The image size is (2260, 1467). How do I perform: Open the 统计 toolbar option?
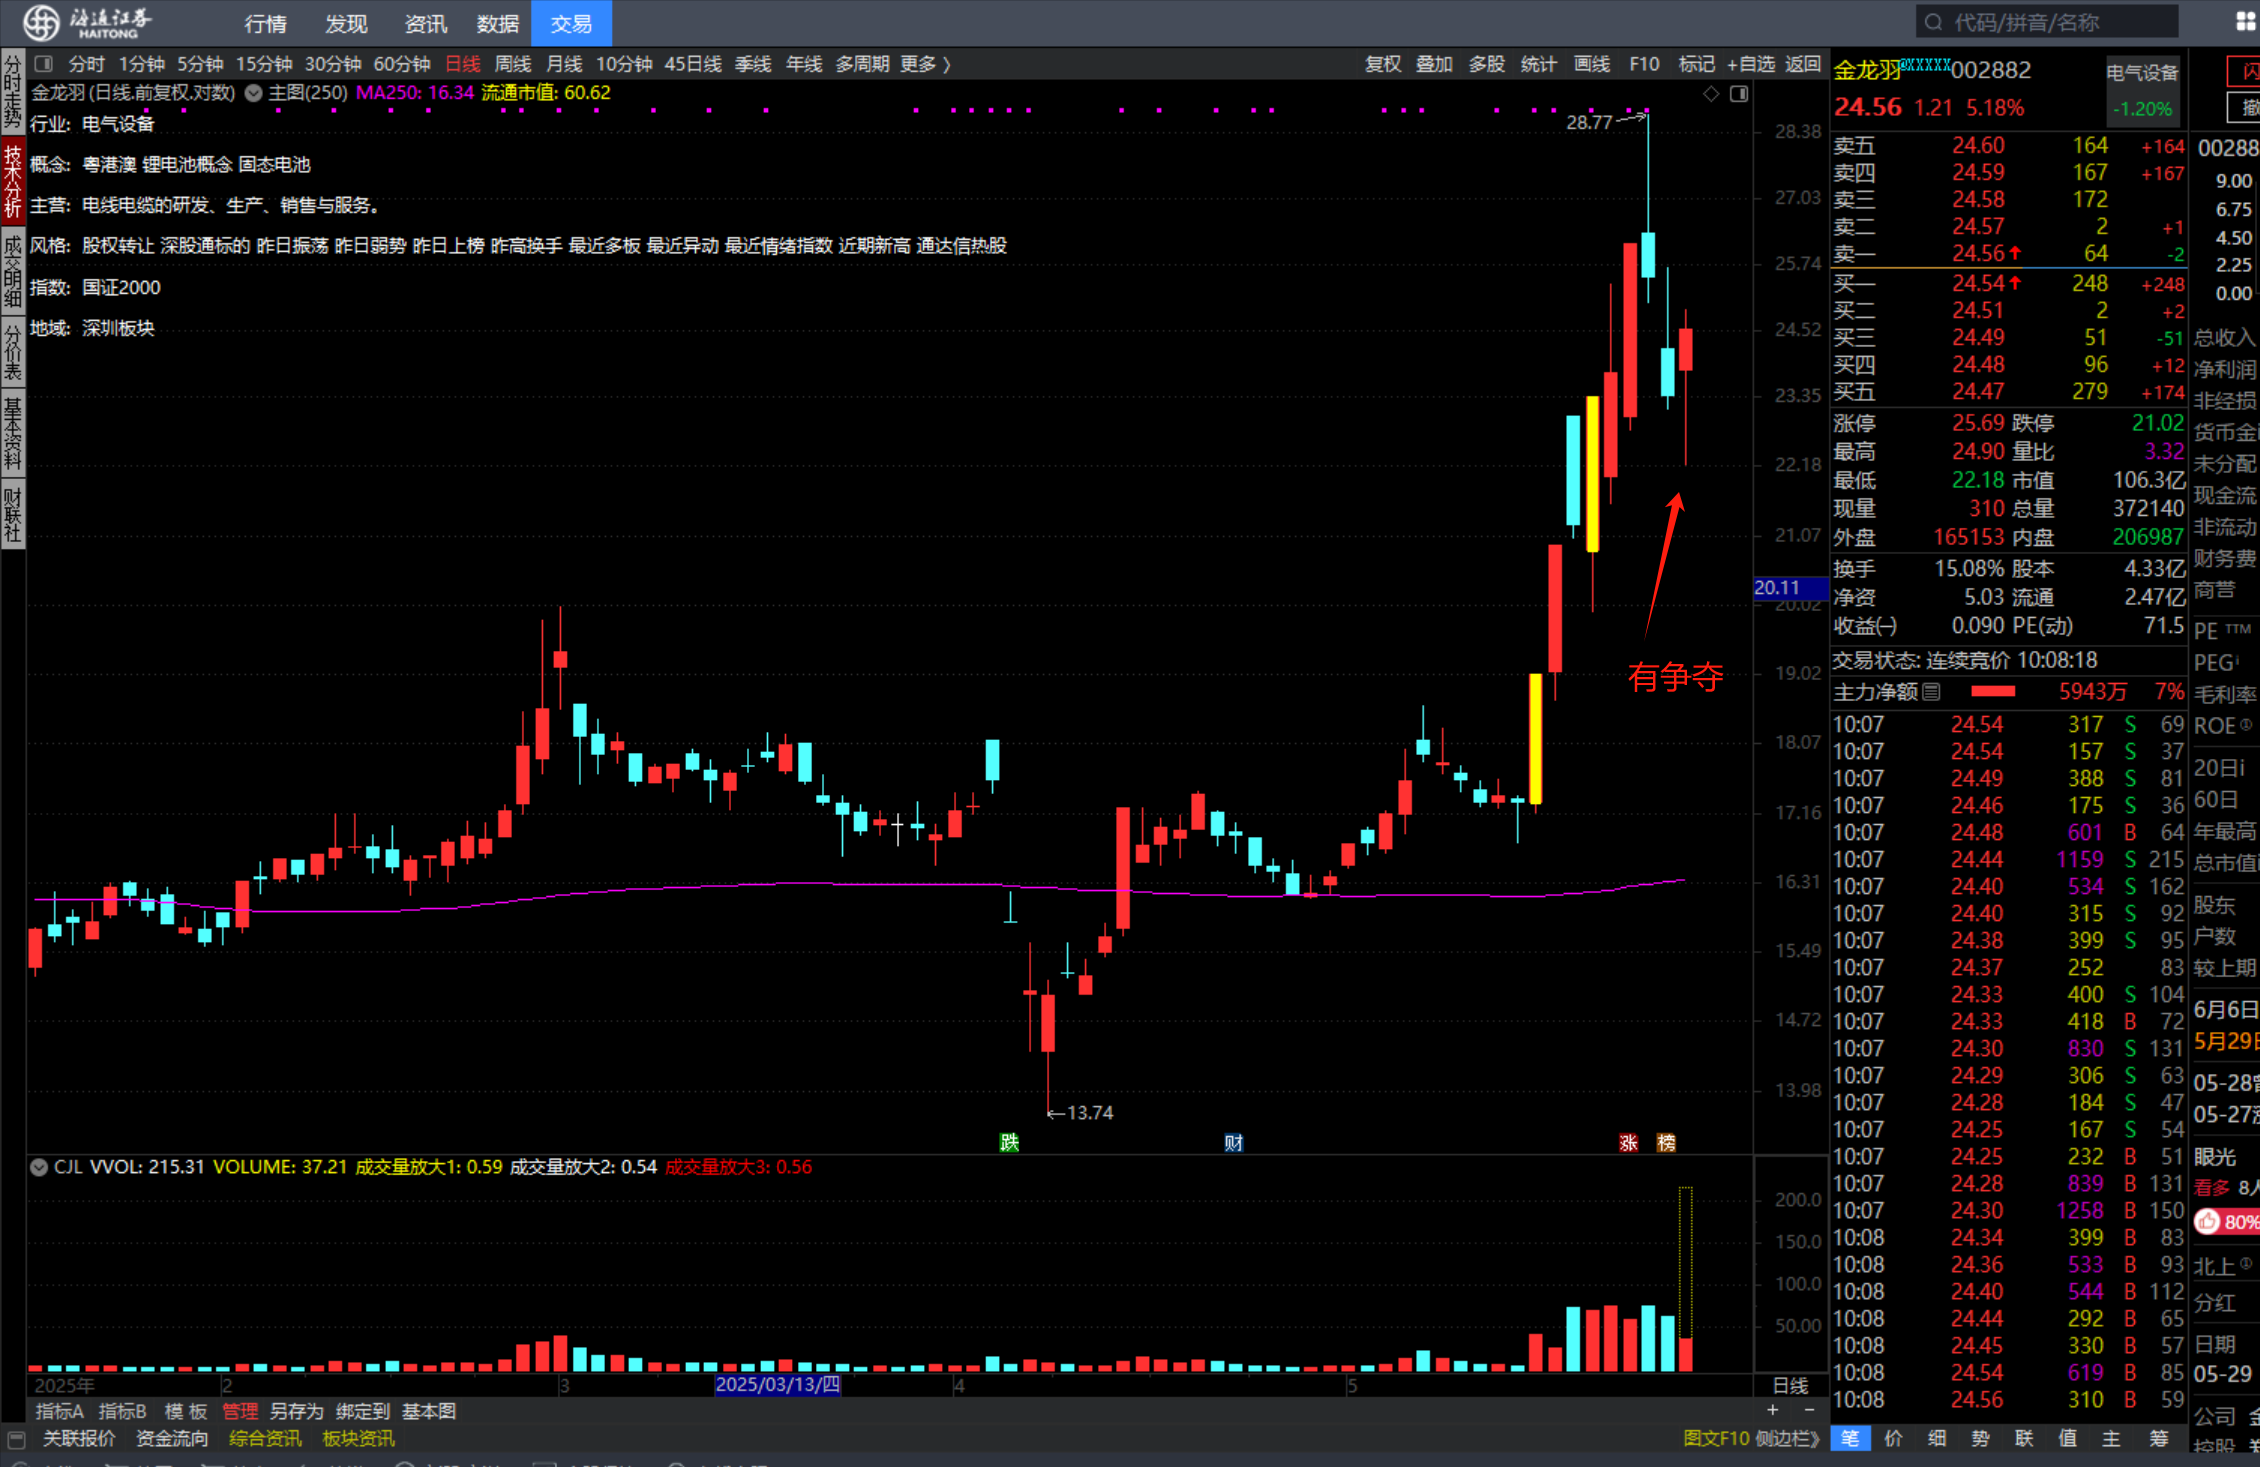(1538, 64)
